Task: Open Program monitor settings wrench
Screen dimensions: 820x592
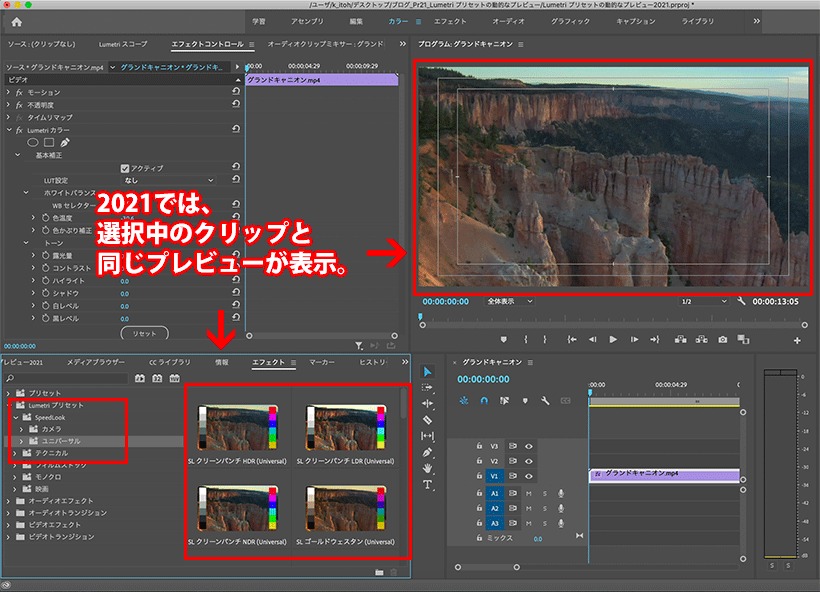Action: point(741,301)
